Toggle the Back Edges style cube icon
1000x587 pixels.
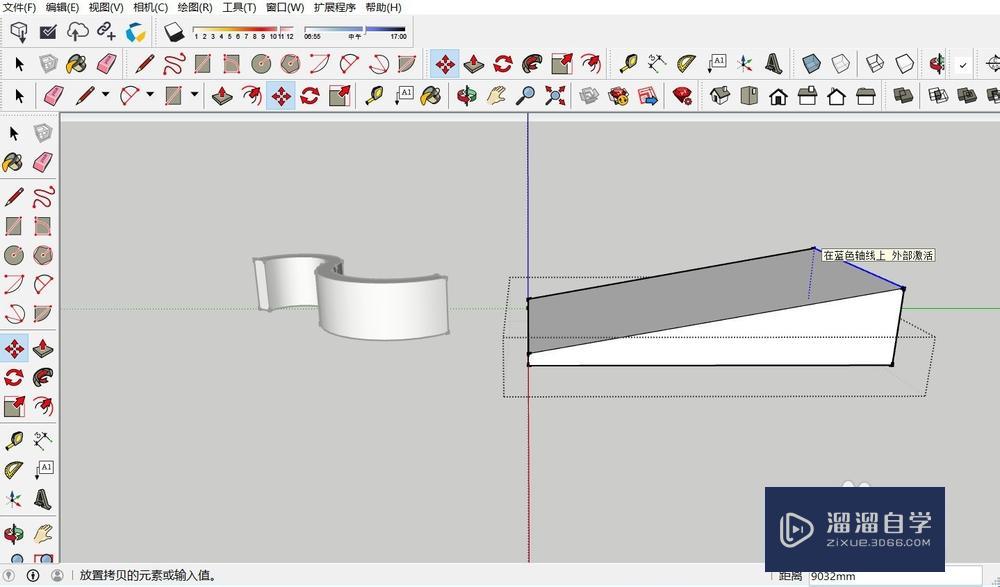point(841,64)
